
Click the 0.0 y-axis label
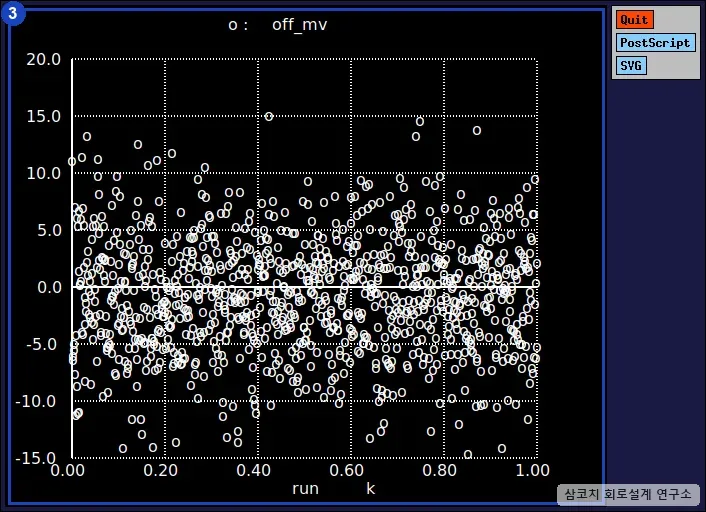(49, 287)
